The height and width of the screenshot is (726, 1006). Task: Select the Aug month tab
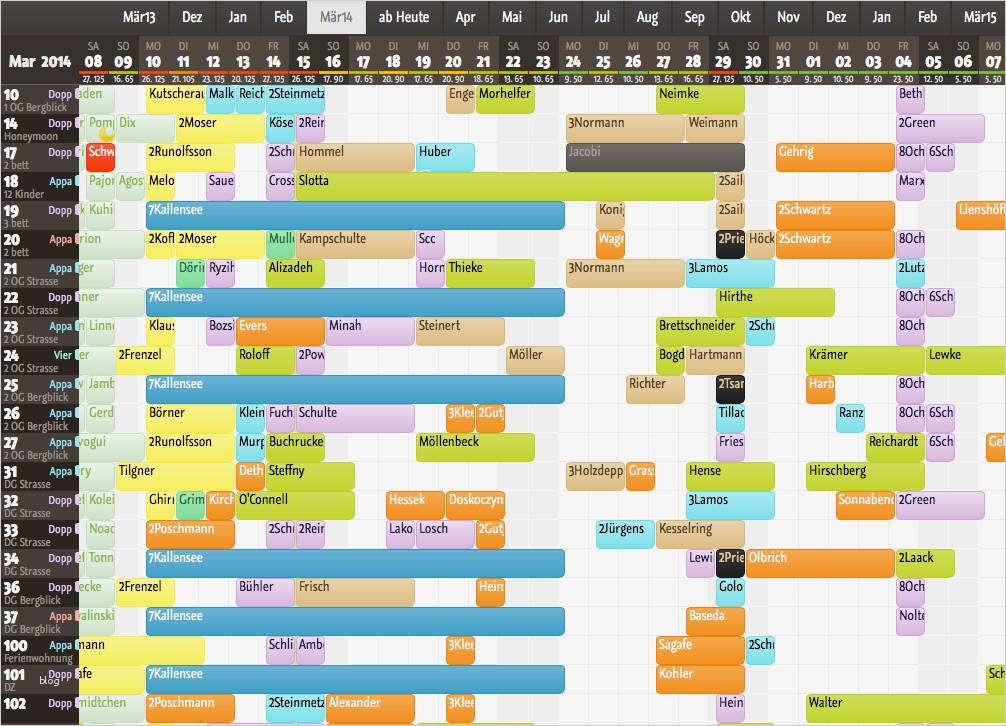(647, 17)
